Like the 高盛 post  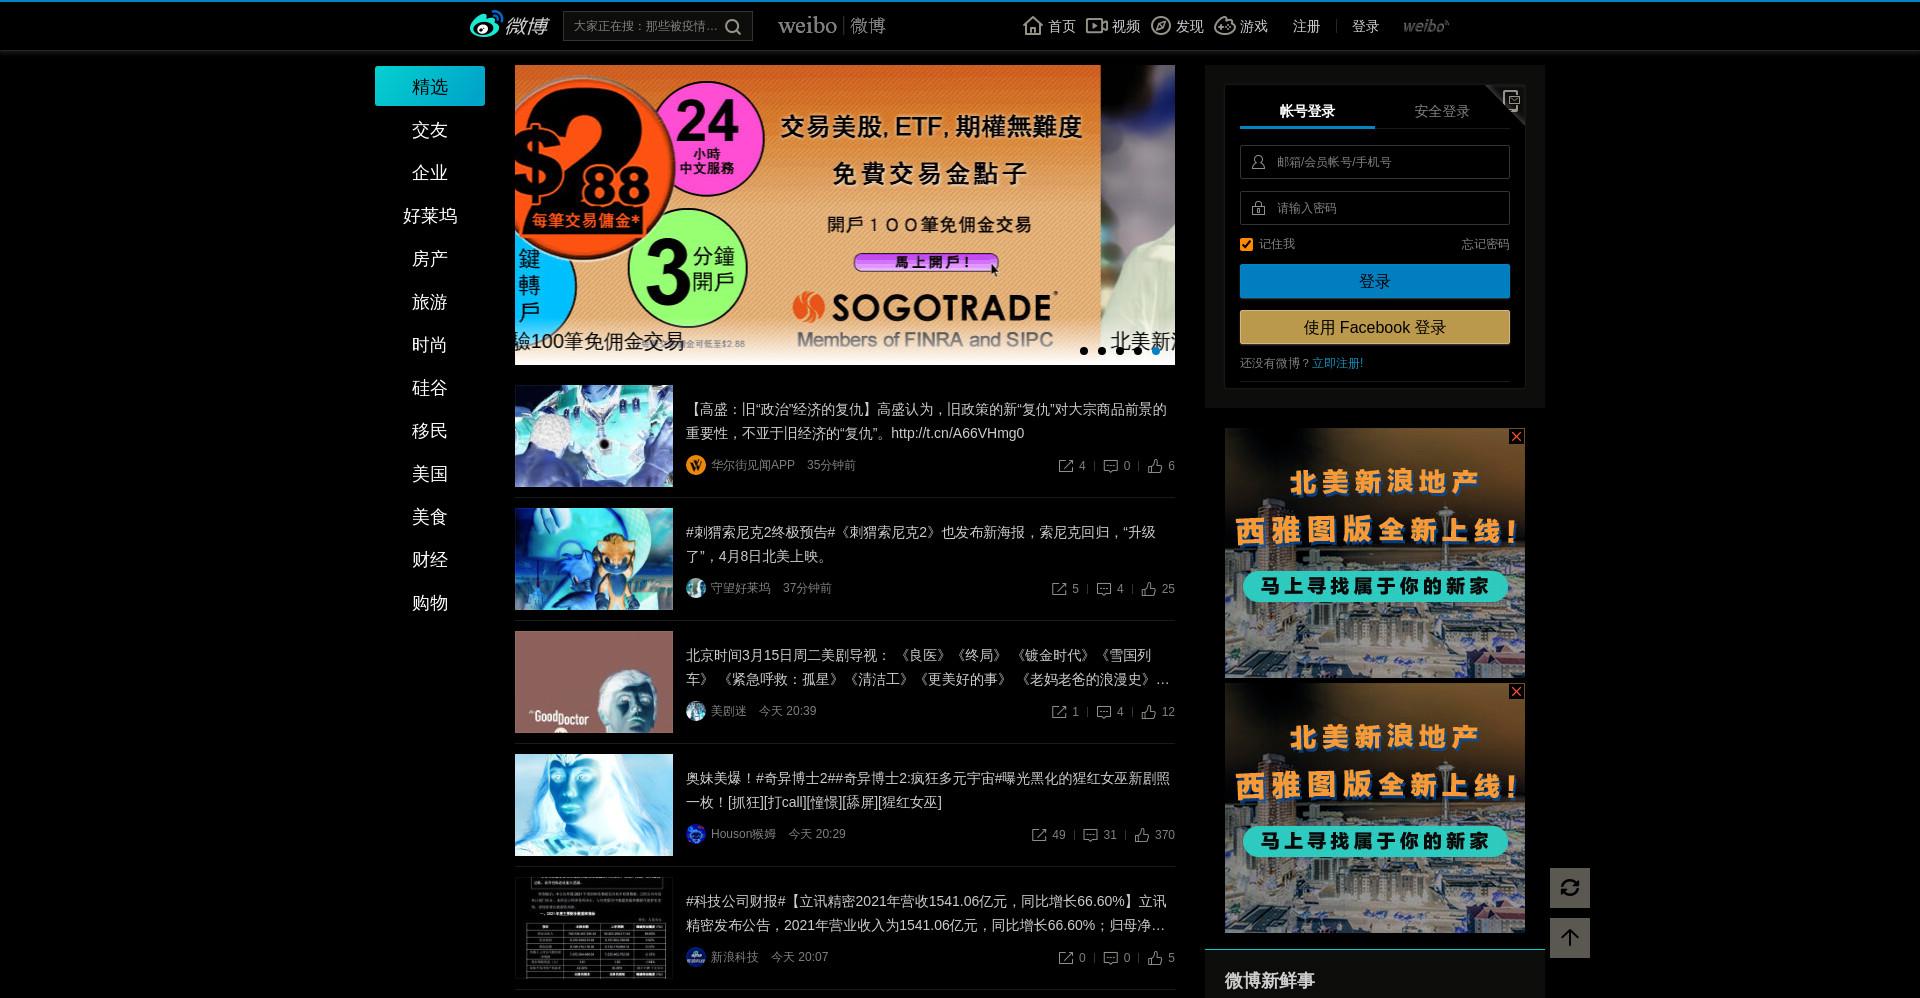[1155, 466]
